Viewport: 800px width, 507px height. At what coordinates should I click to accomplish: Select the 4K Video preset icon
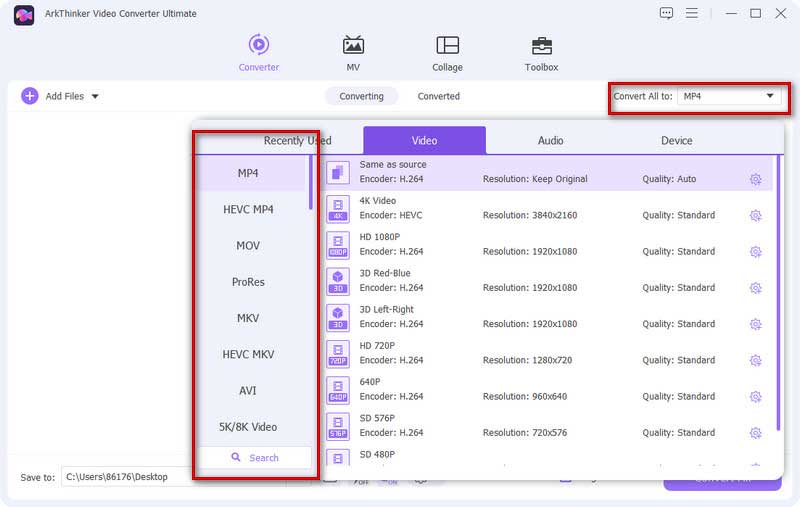[338, 209]
